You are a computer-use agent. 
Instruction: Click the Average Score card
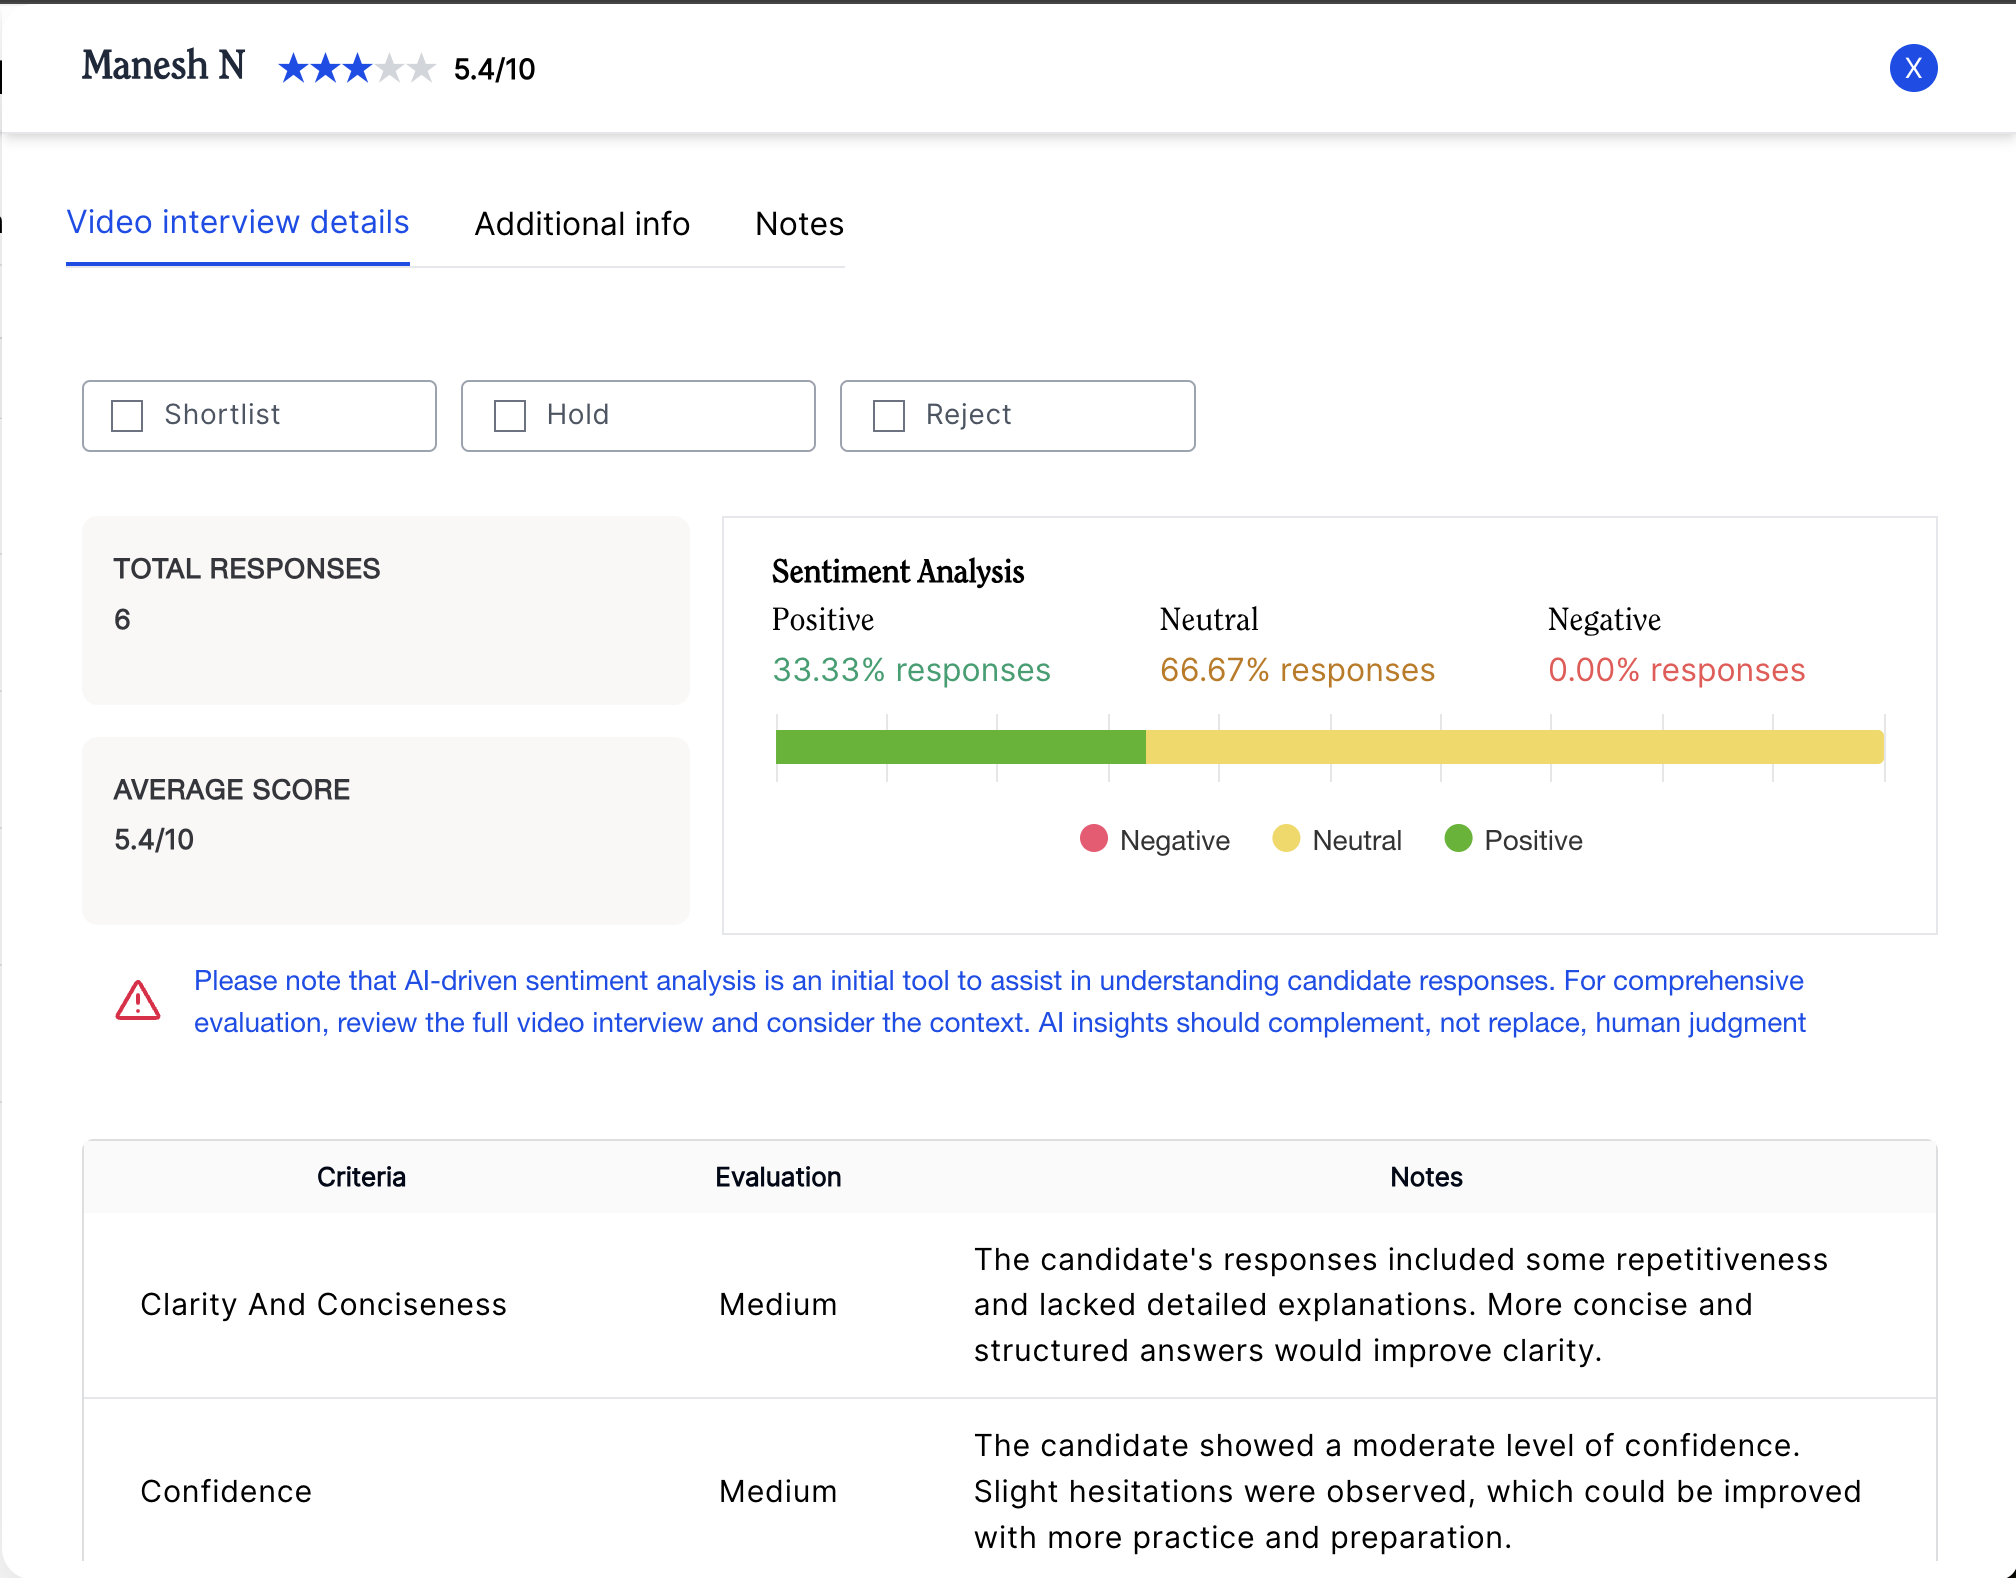tap(385, 830)
